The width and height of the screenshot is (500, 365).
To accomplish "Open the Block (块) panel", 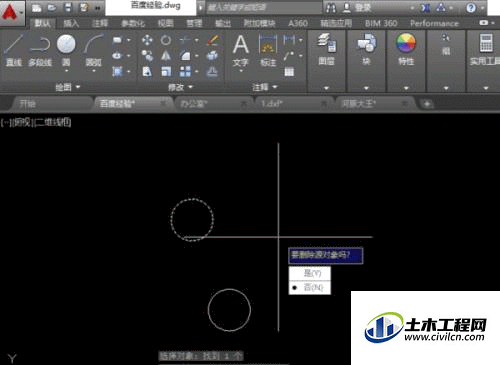I will [x=366, y=49].
